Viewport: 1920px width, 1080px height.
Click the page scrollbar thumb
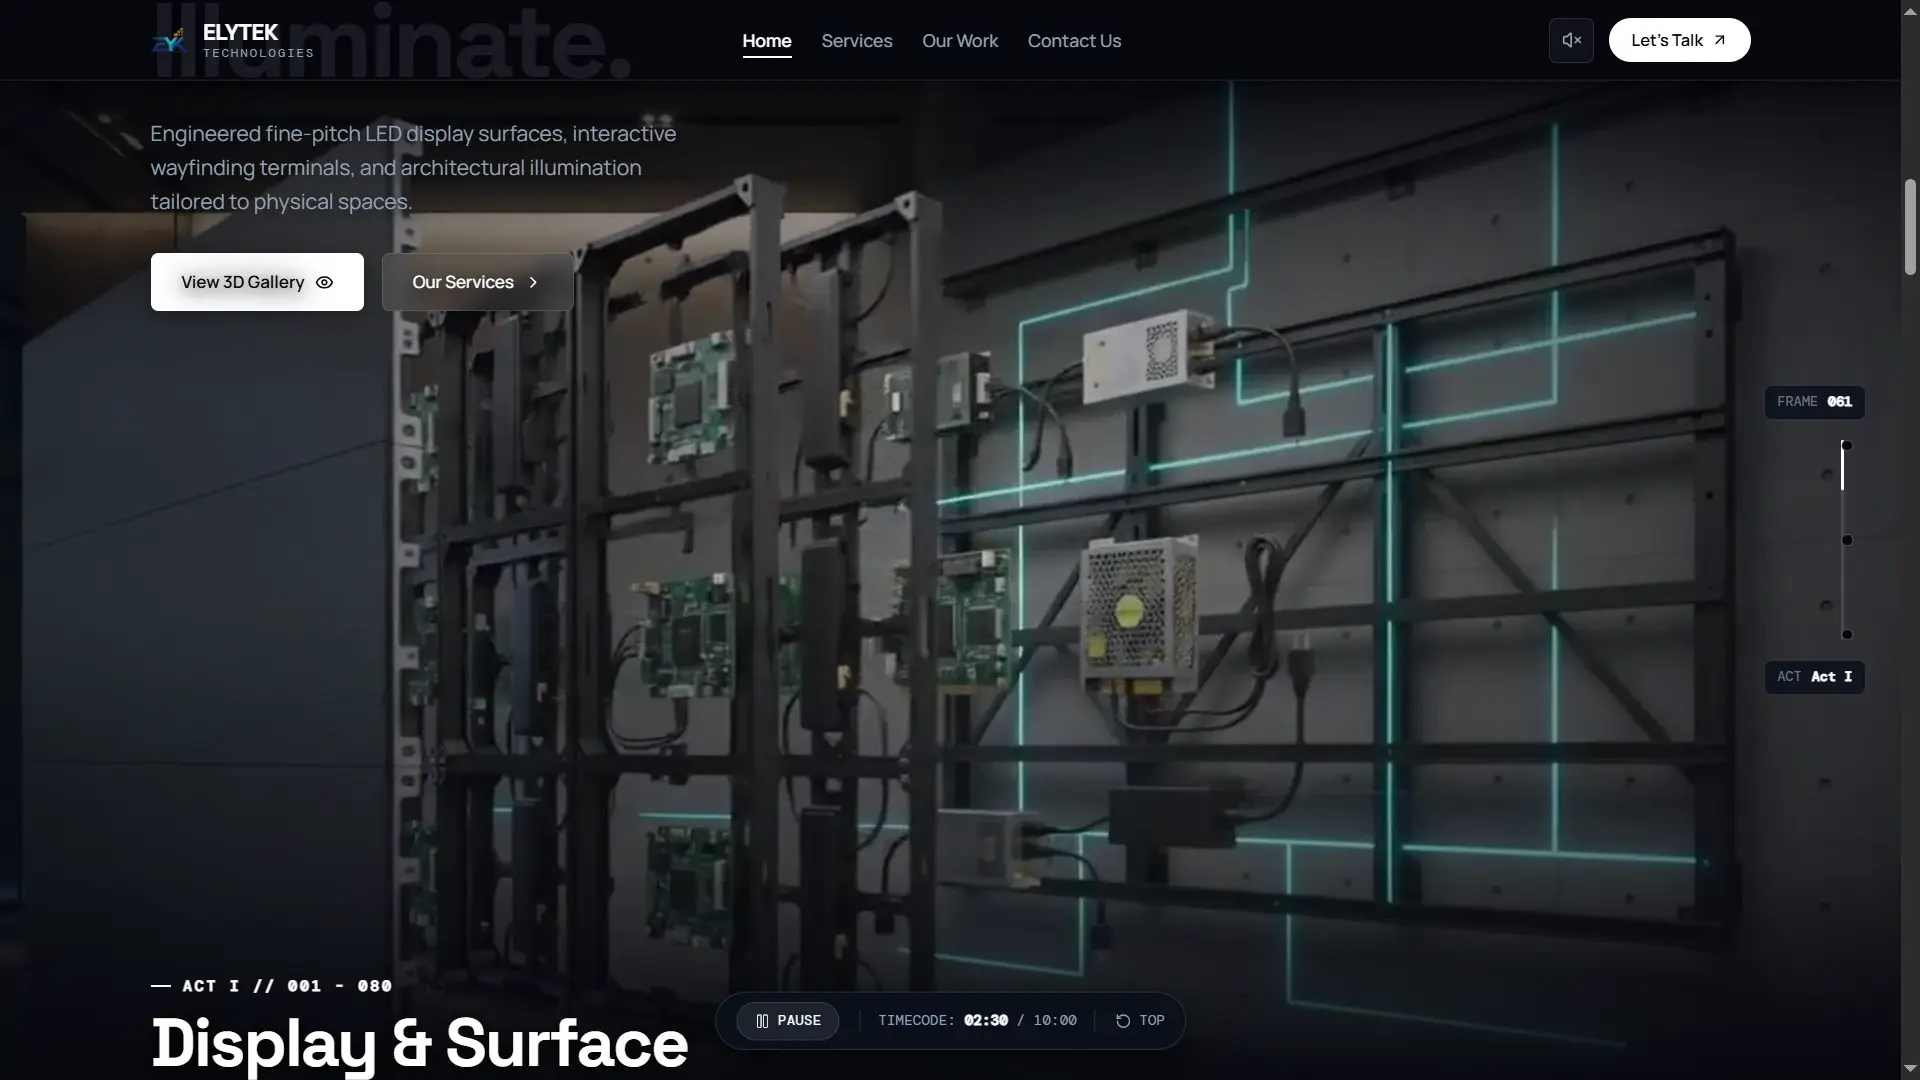(x=1910, y=227)
